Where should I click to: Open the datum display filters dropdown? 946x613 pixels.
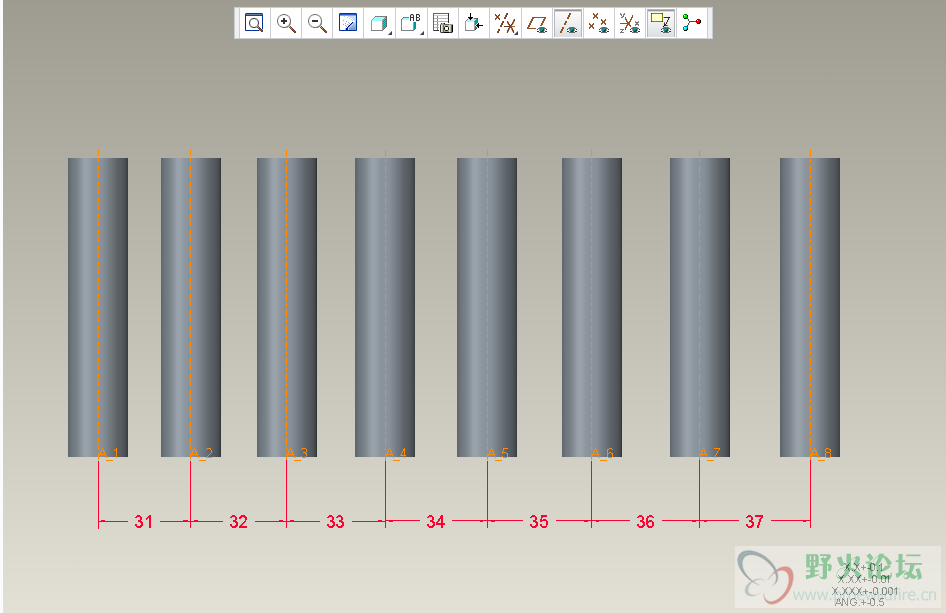[506, 23]
